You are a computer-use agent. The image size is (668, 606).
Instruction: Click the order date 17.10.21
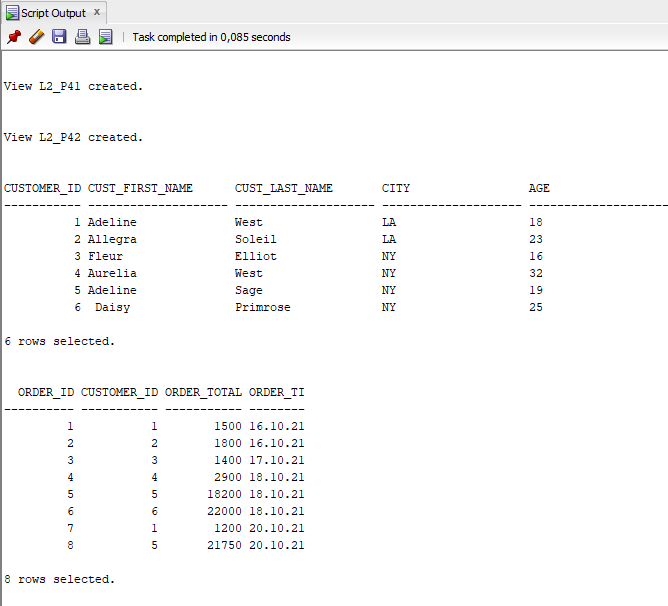[x=276, y=461]
